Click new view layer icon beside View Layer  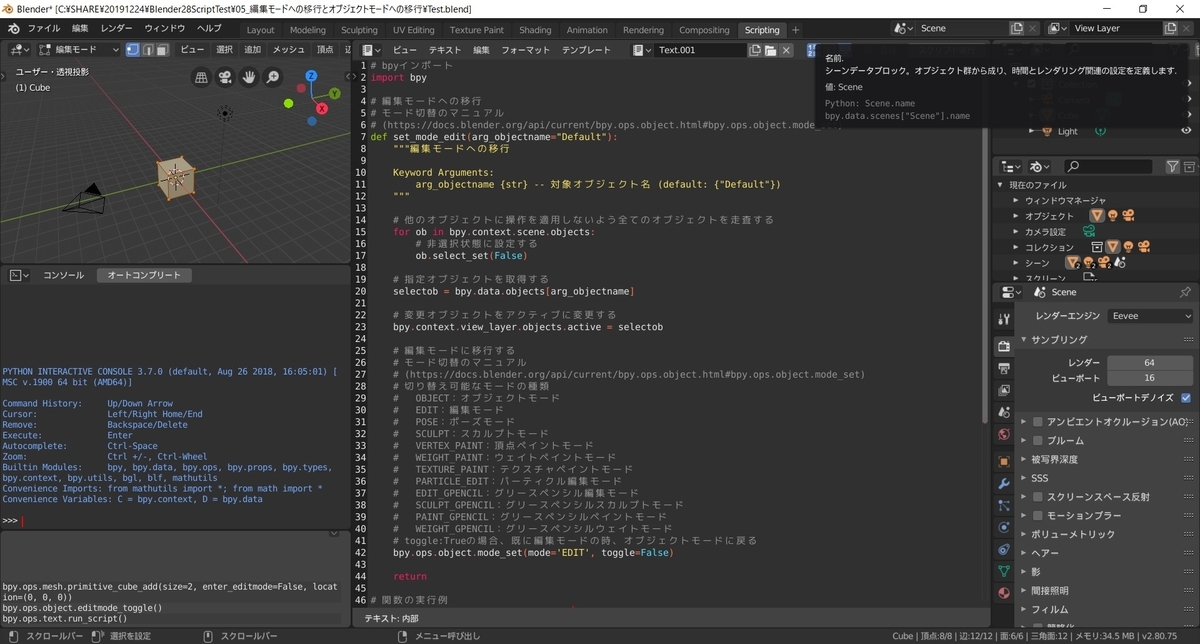[x=1170, y=29]
